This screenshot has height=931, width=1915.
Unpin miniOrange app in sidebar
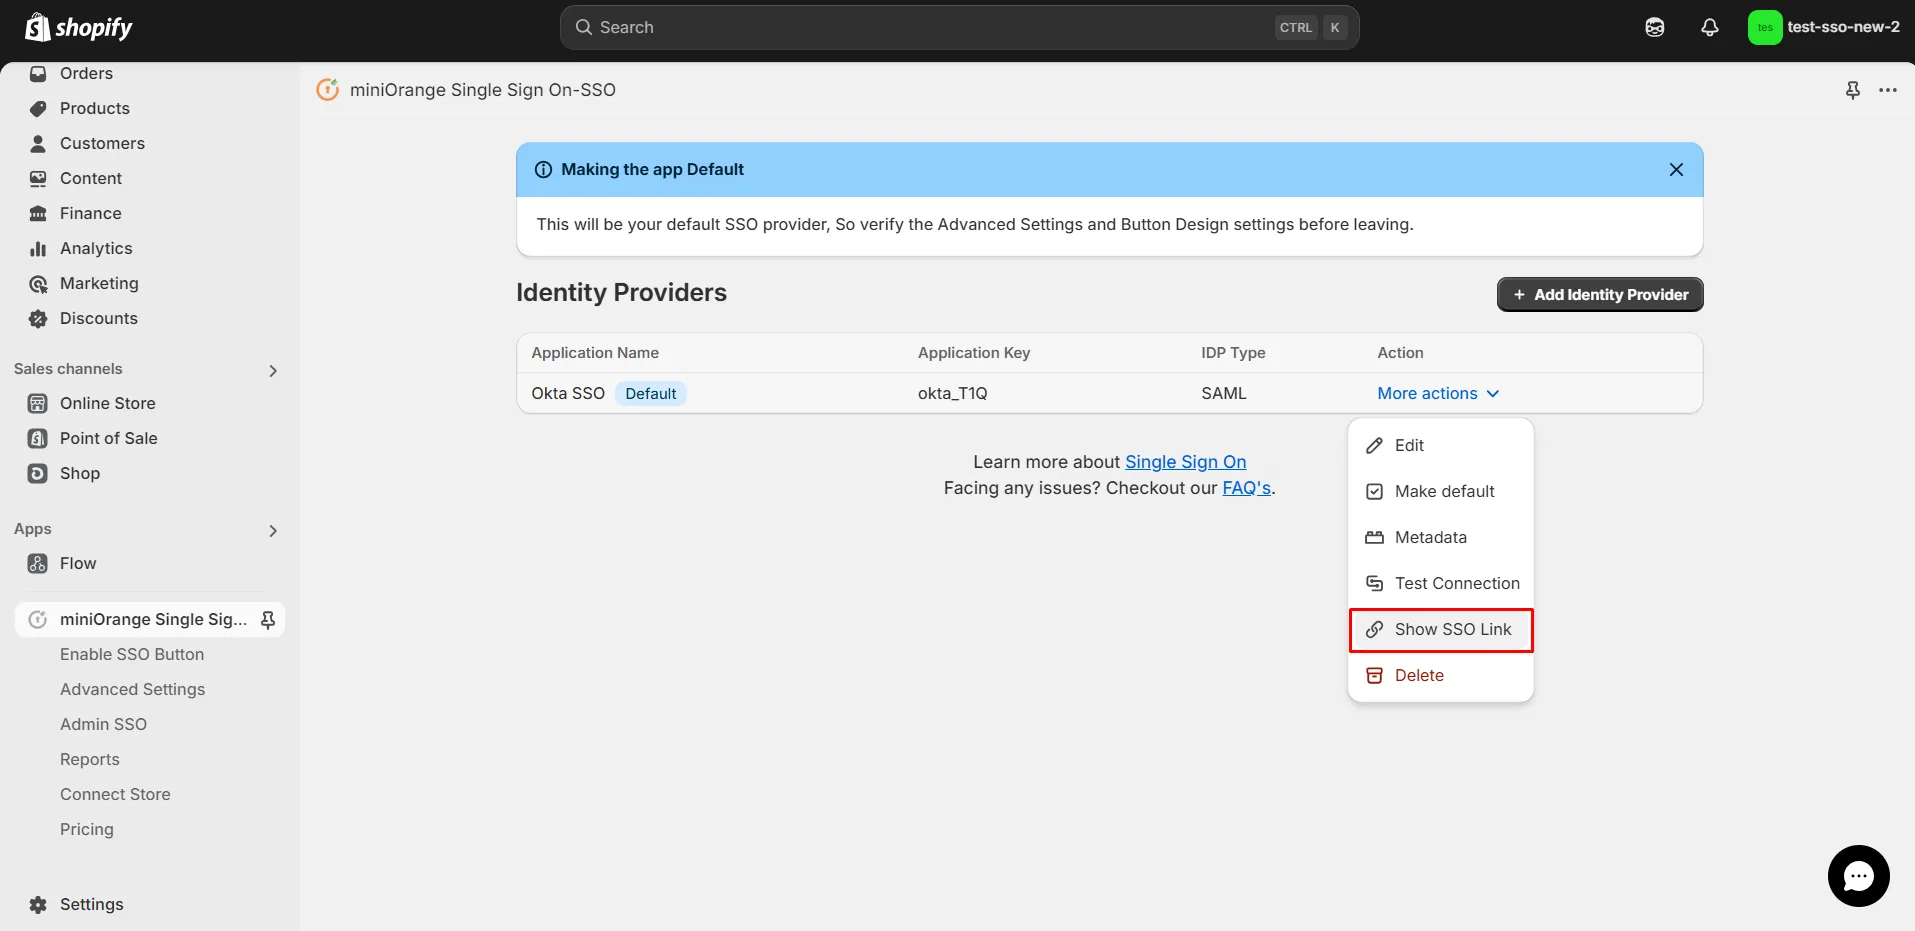(x=268, y=620)
